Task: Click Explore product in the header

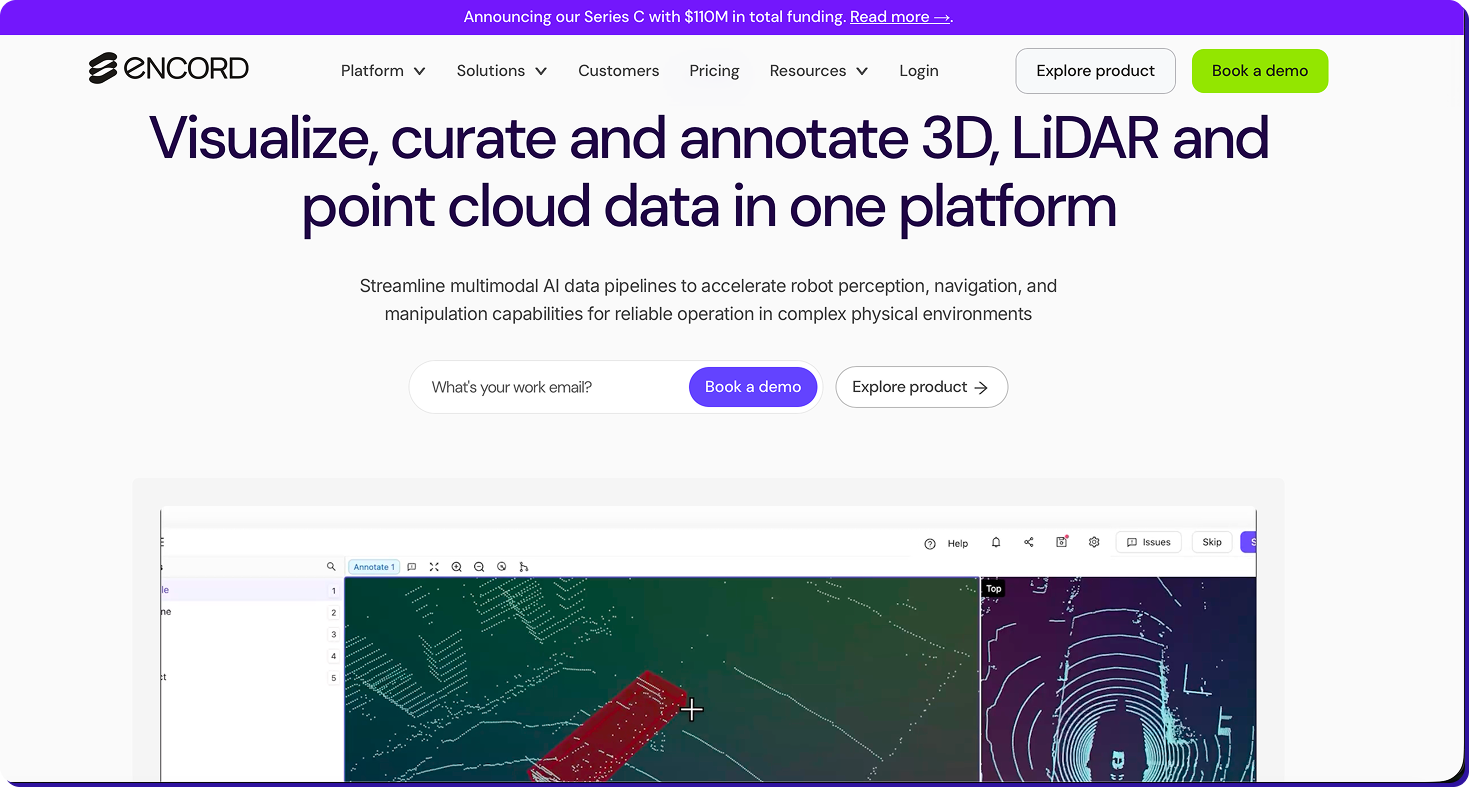Action: 1095,71
